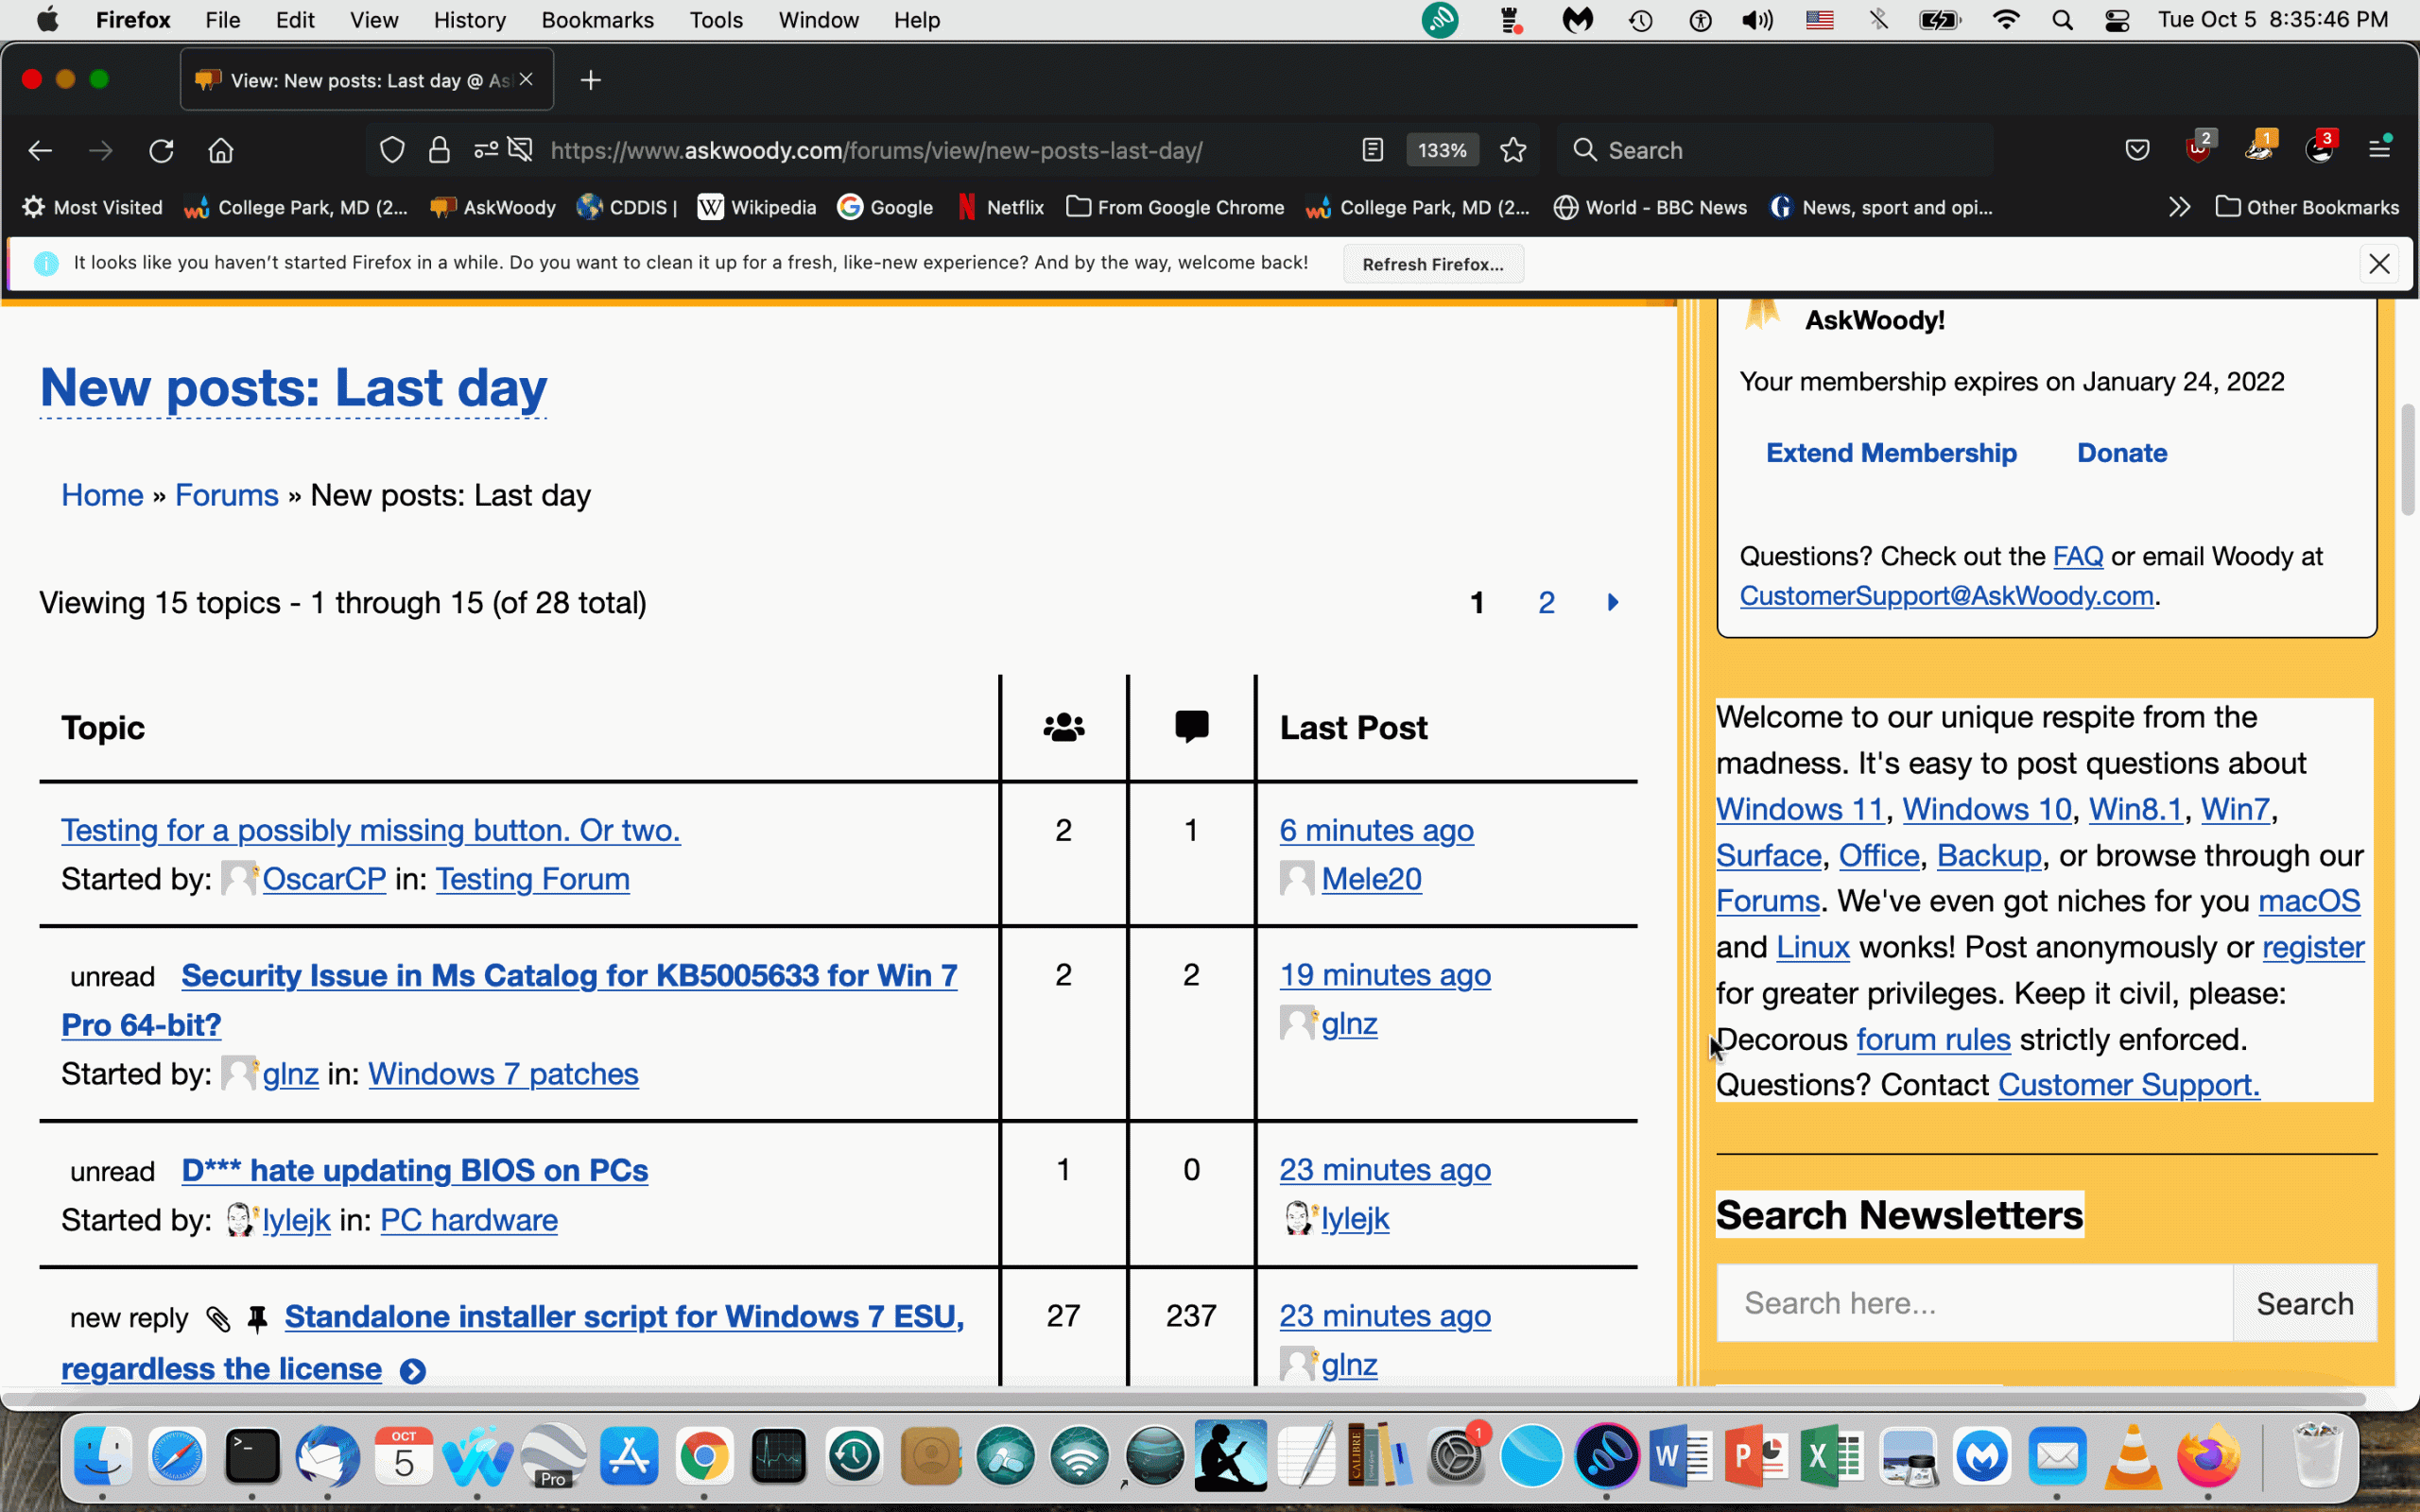The height and width of the screenshot is (1512, 2420).
Task: Bookmark this page with star icon
Action: pos(1513,150)
